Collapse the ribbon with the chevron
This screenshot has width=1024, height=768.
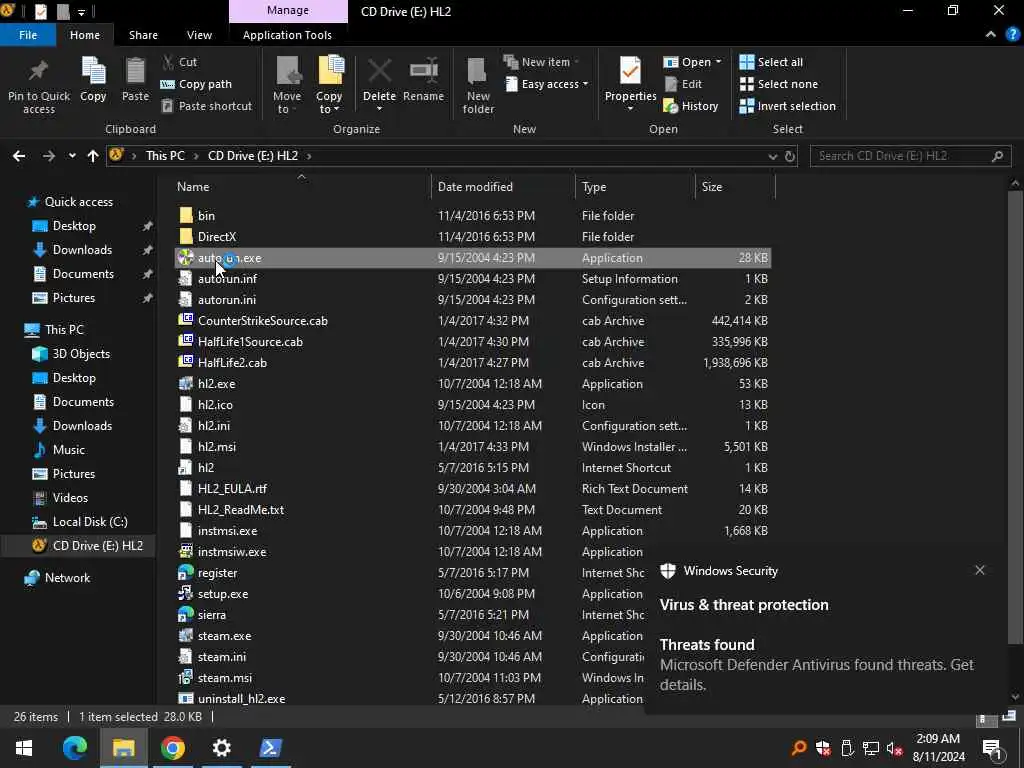coord(991,35)
